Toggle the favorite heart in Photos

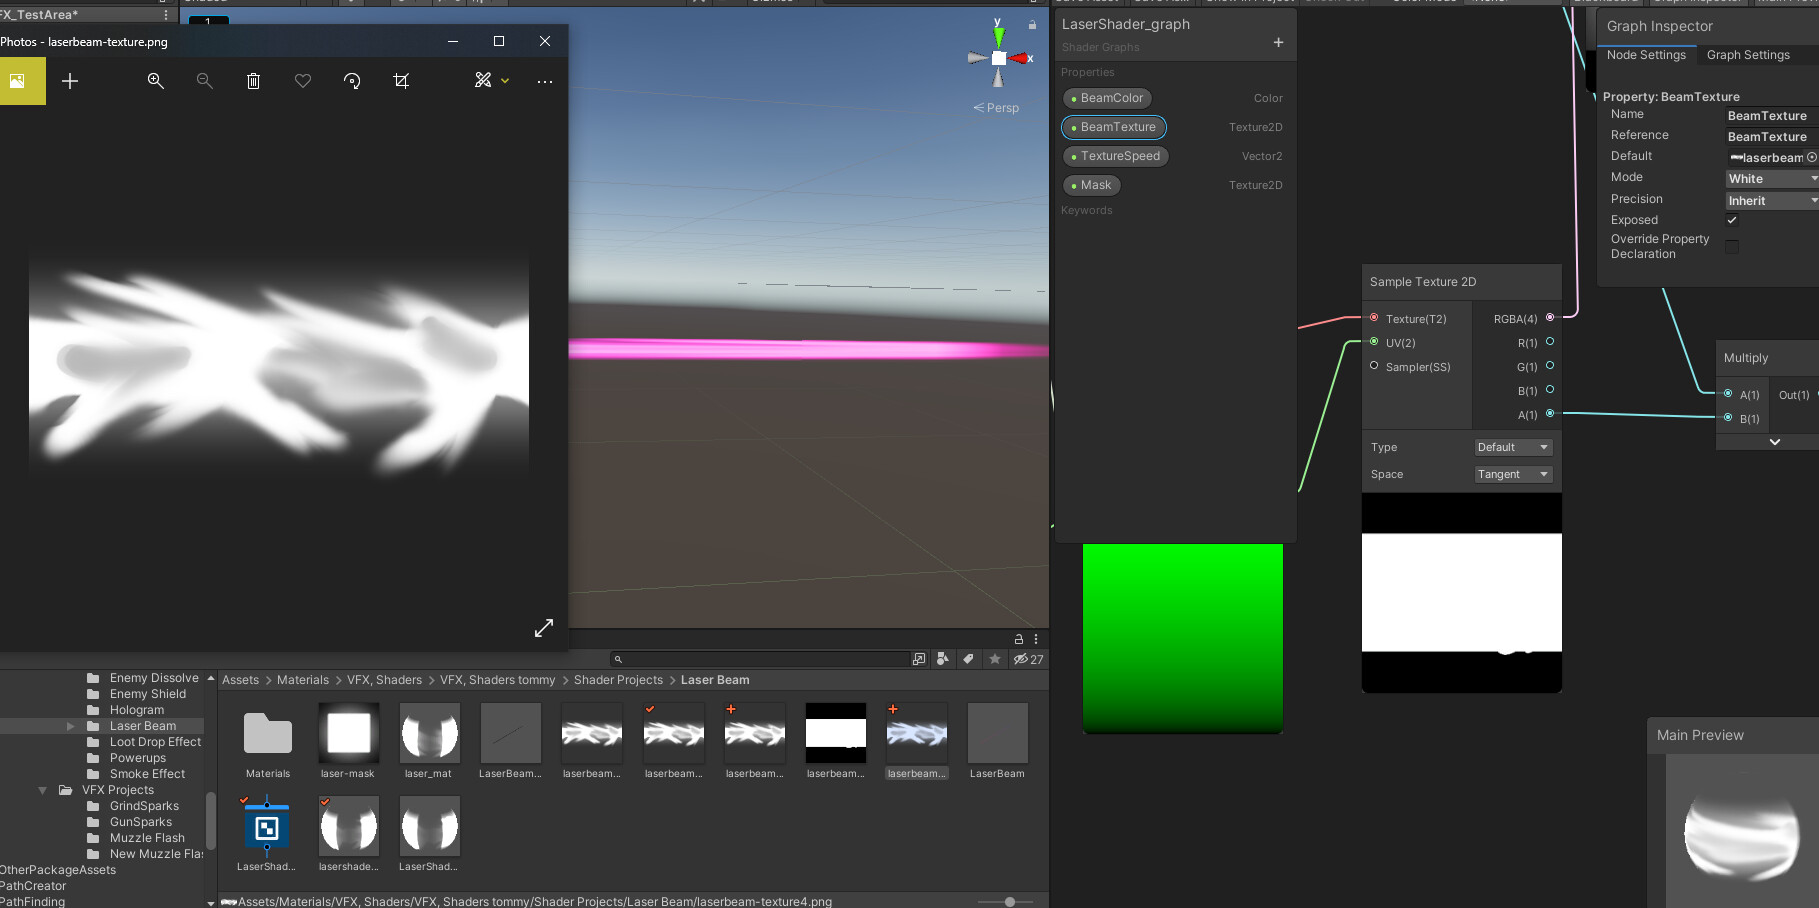click(x=302, y=81)
